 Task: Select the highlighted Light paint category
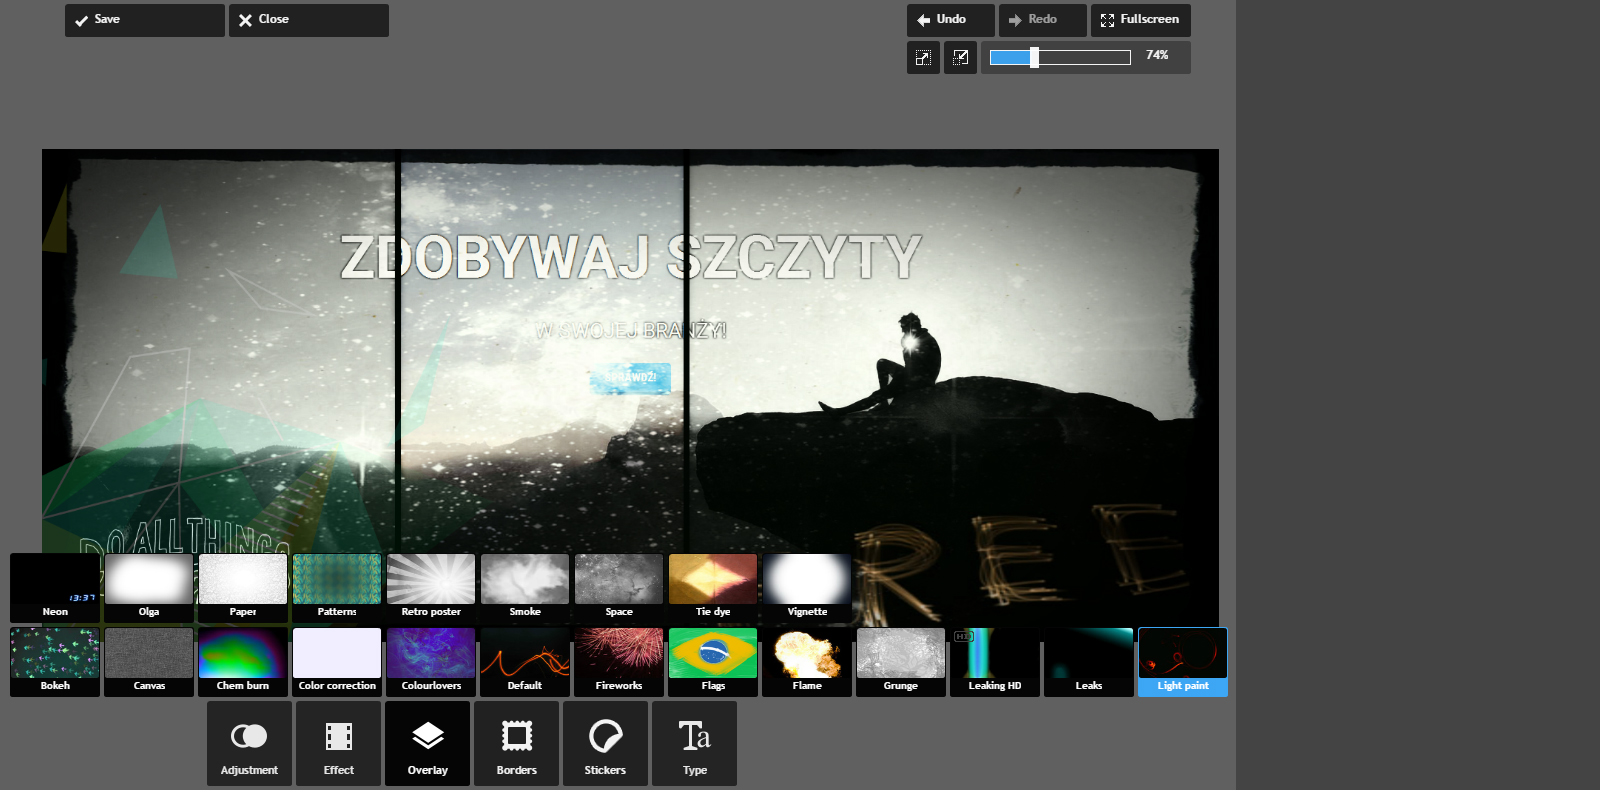[x=1183, y=662]
